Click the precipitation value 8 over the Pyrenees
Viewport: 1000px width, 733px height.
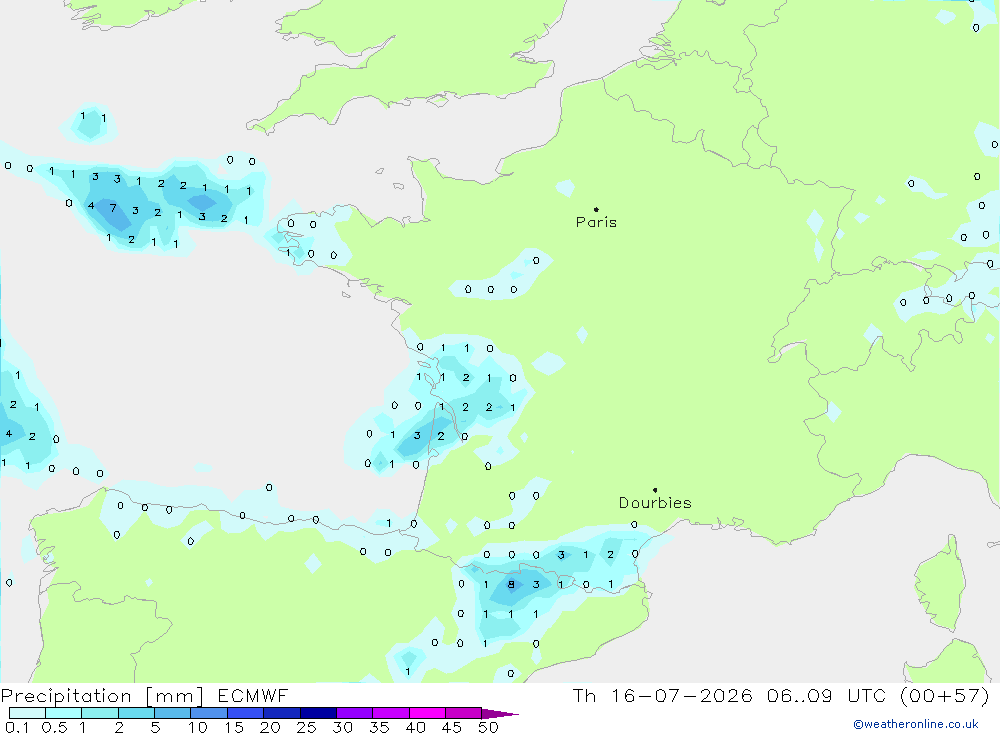(511, 584)
